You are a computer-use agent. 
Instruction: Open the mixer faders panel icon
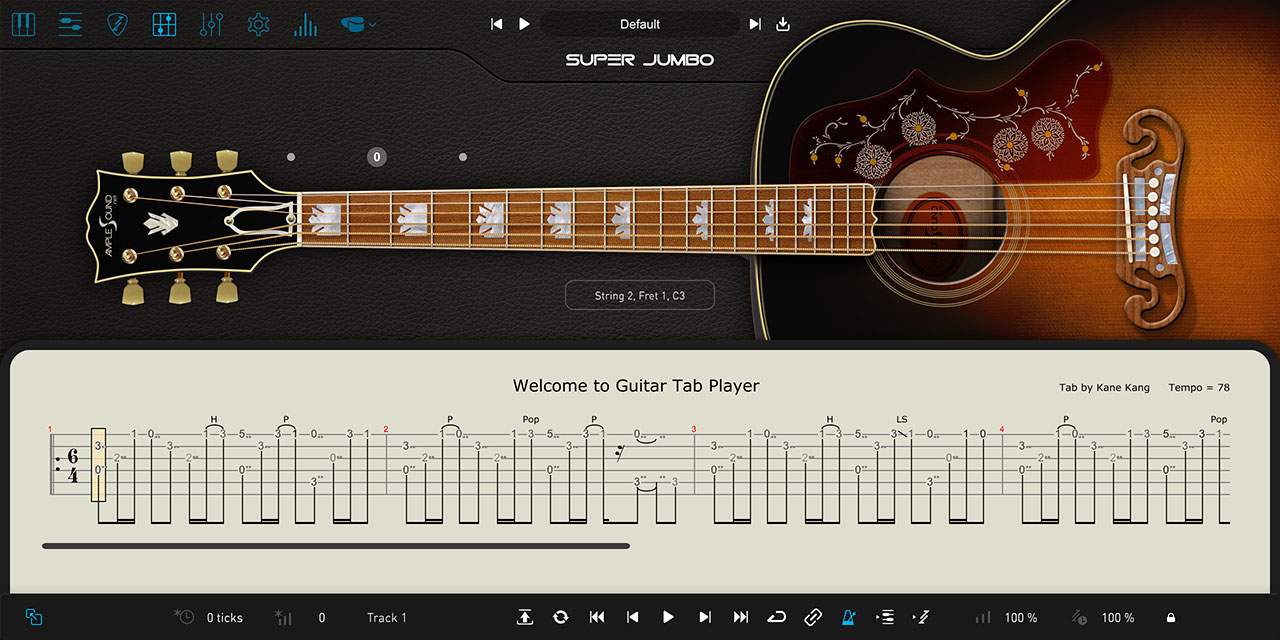tap(211, 24)
